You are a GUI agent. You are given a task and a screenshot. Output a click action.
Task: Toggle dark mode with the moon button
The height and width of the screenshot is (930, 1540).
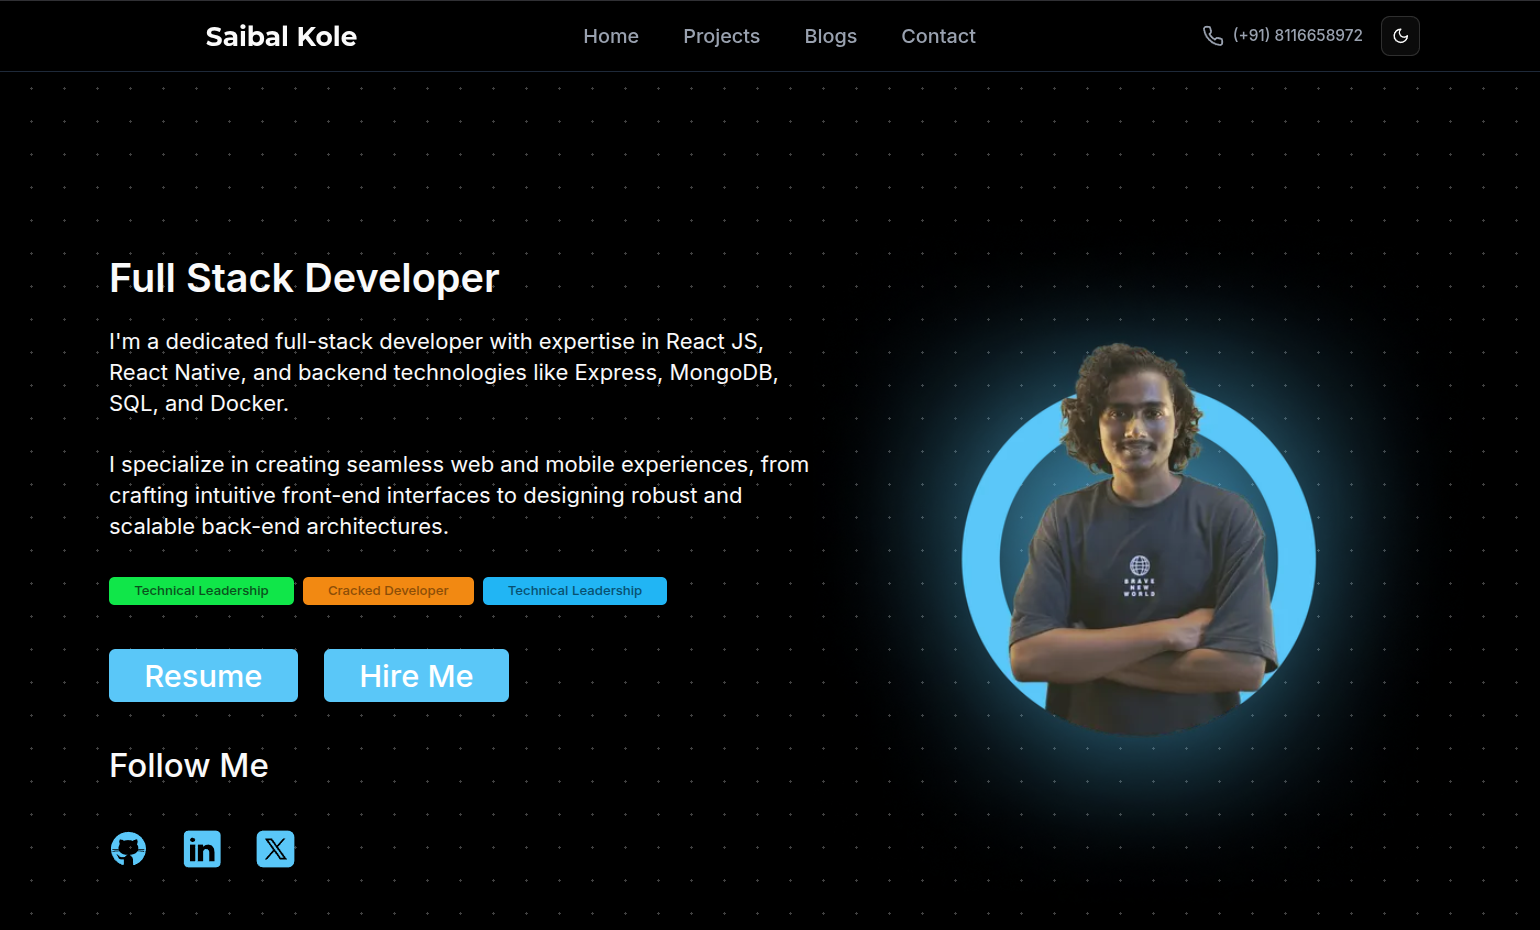[1400, 36]
